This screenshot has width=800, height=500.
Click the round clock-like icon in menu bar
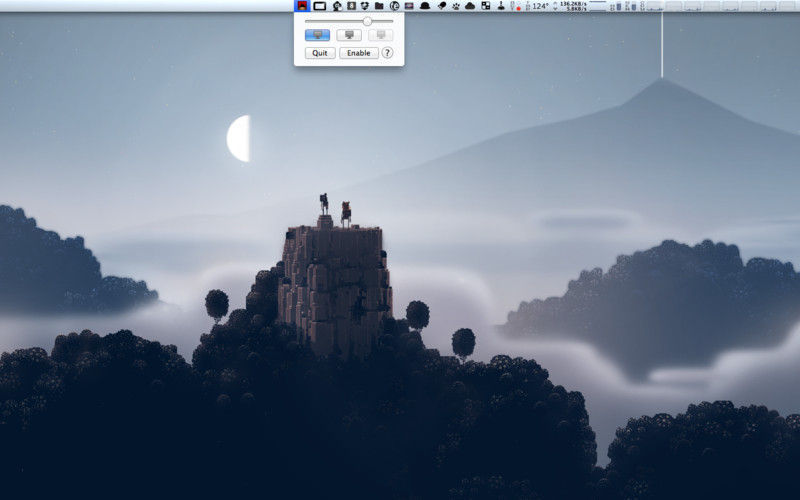click(x=394, y=6)
